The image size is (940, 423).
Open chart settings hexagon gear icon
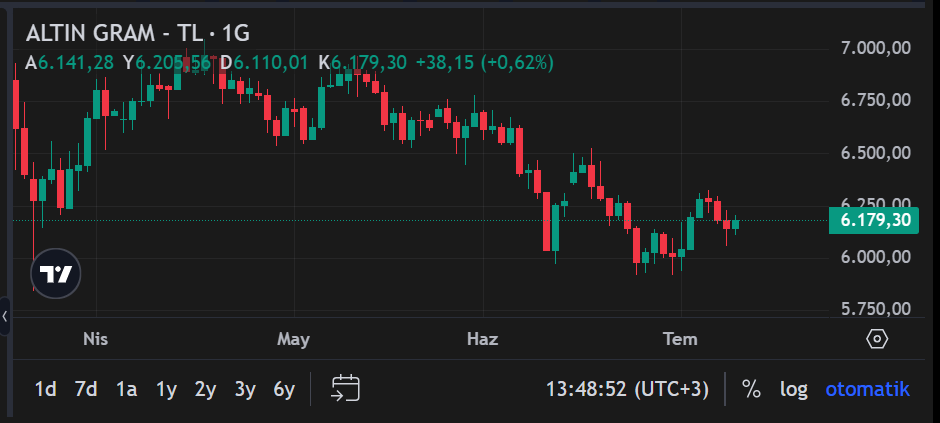877,339
